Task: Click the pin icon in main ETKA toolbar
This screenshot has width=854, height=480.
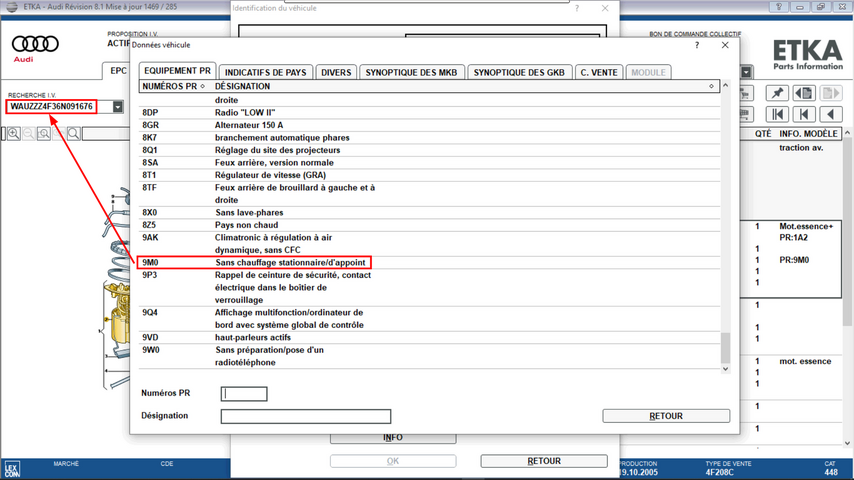Action: [x=777, y=93]
